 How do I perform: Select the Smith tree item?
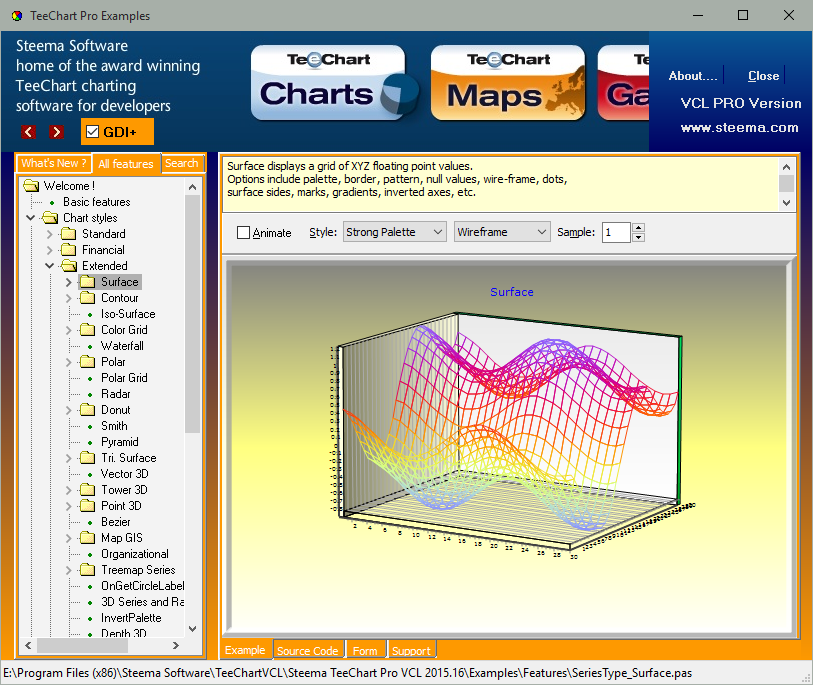pos(114,426)
